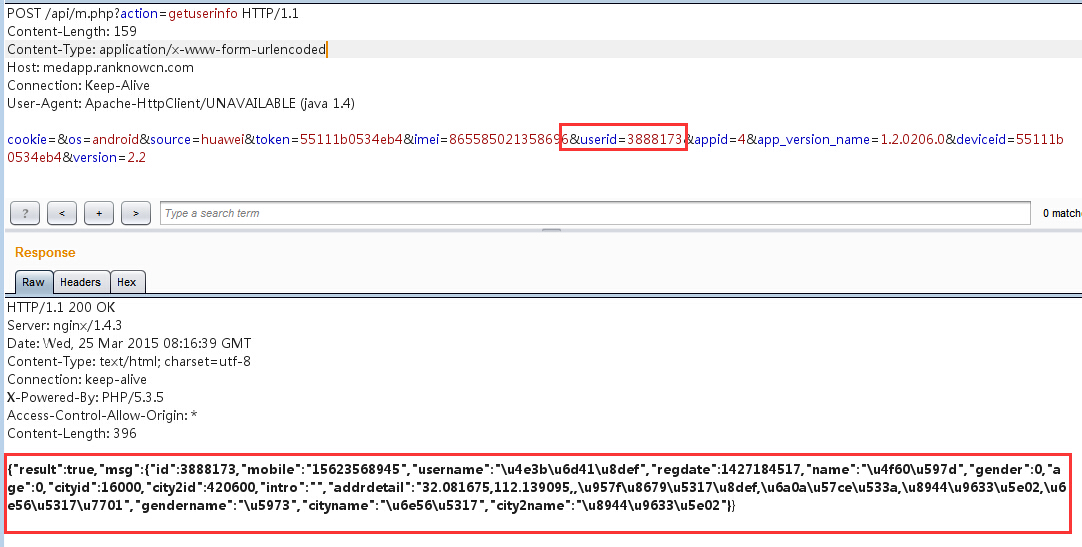Viewport: 1082px width, 547px height.
Task: Click the plus search options button
Action: [99, 213]
